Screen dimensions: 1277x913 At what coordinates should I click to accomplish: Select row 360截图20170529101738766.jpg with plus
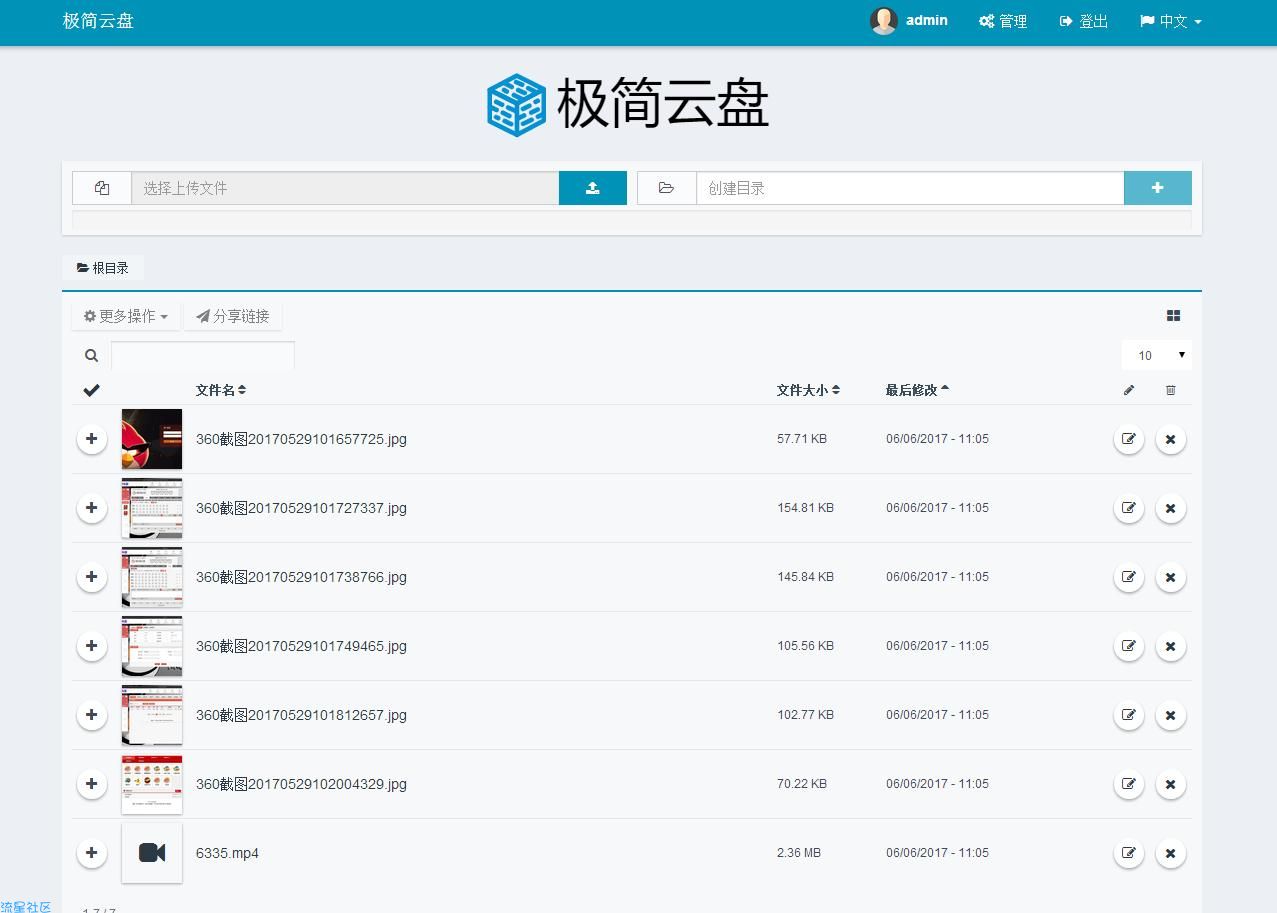coord(91,577)
